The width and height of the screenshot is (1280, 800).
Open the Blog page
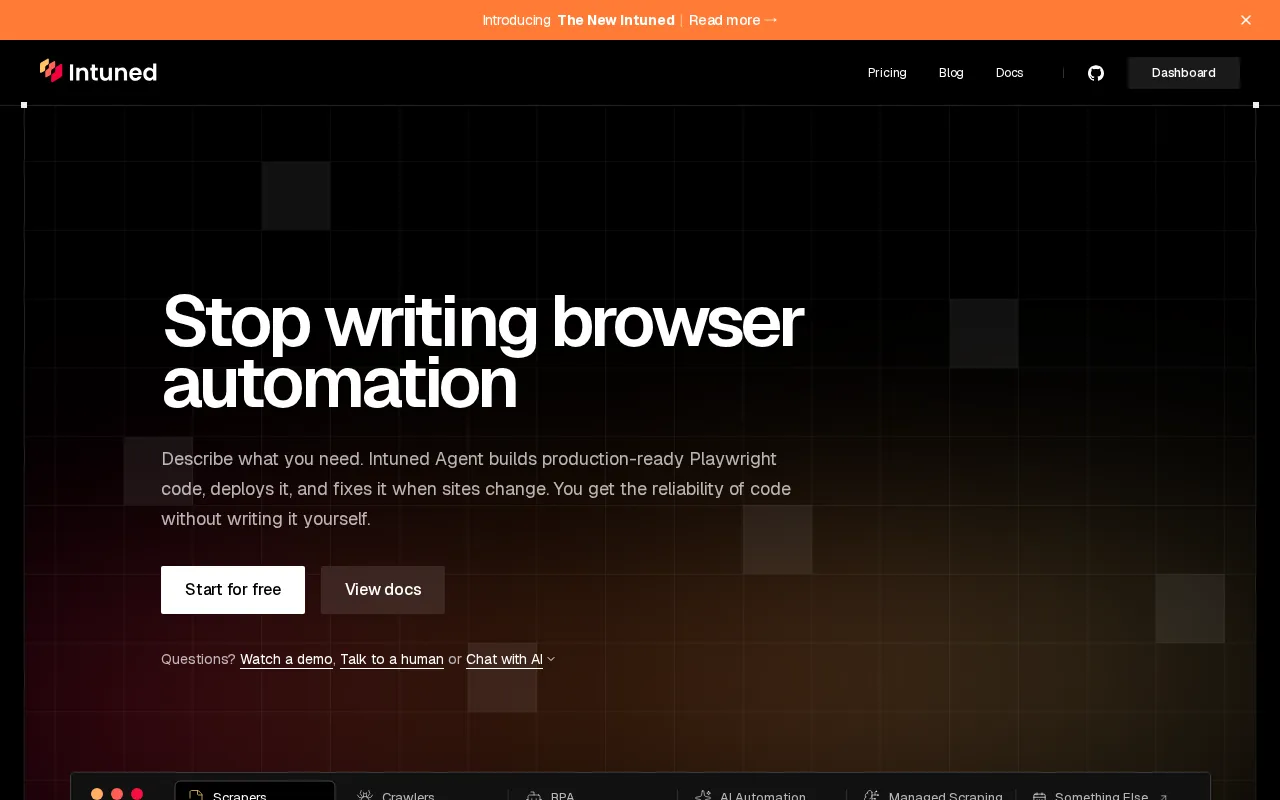951,73
